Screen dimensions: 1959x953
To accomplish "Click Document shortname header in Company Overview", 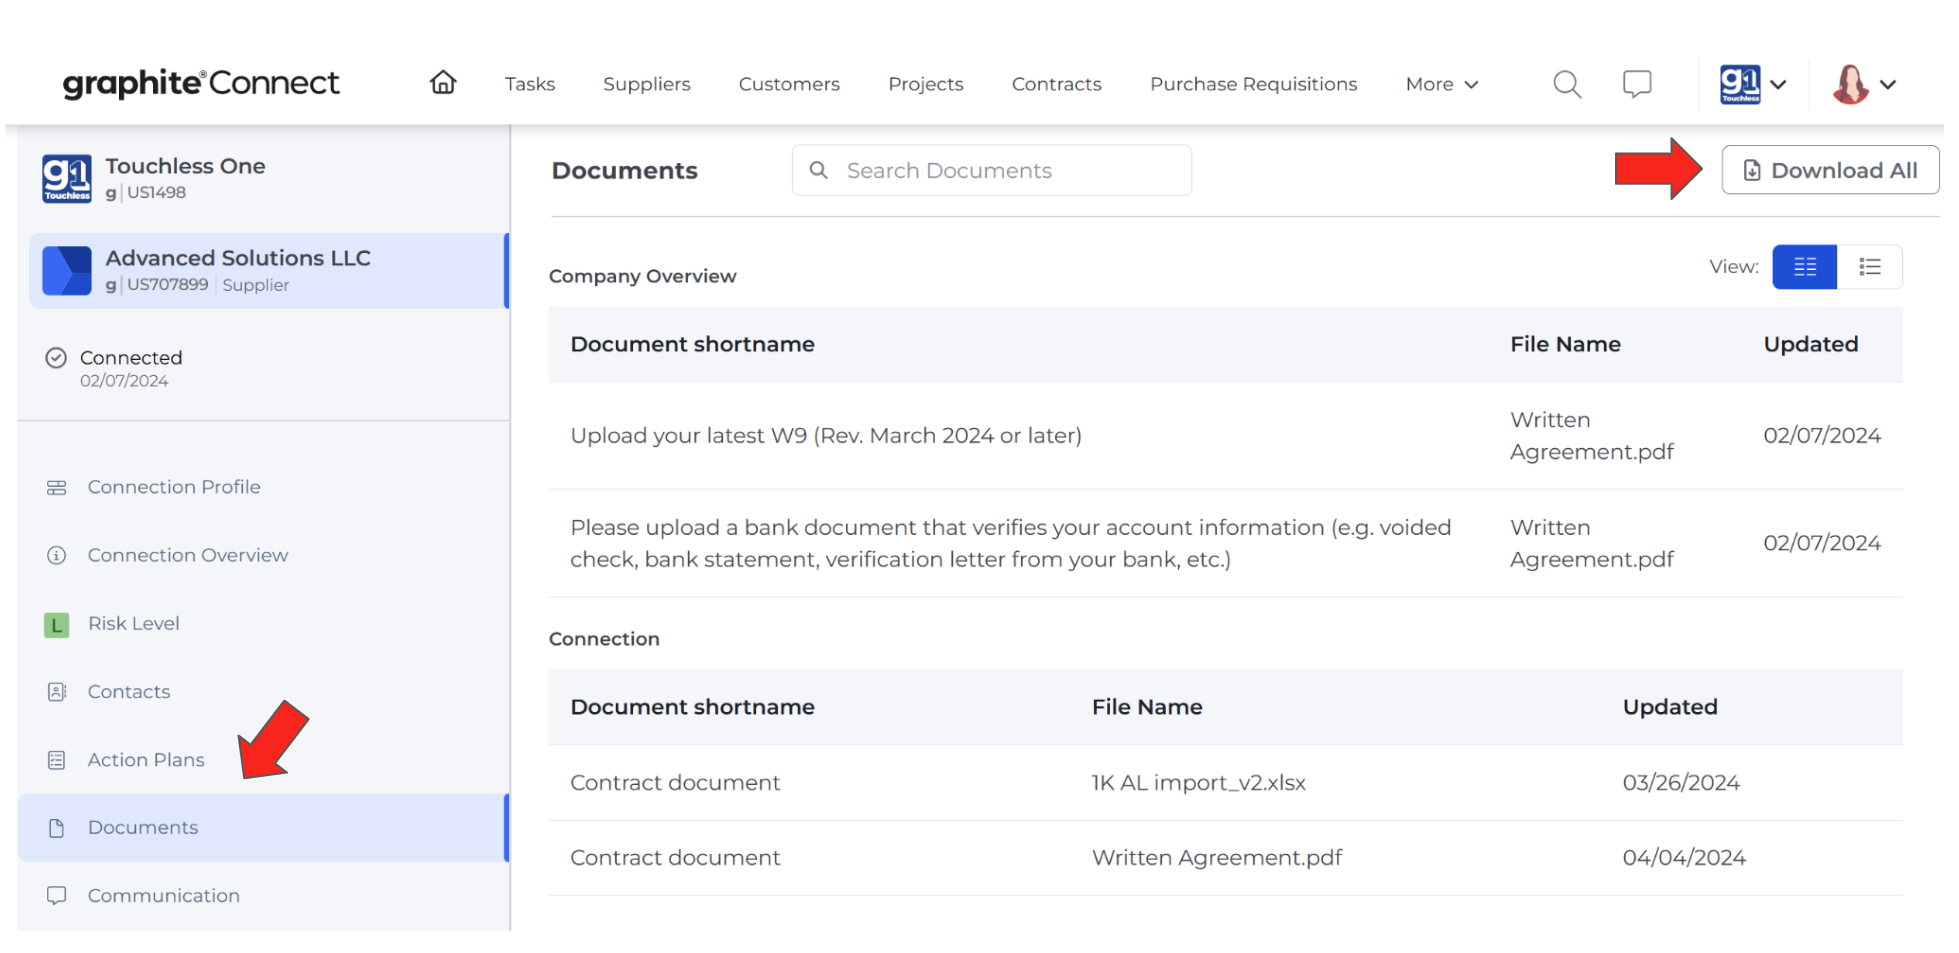I will click(x=692, y=344).
